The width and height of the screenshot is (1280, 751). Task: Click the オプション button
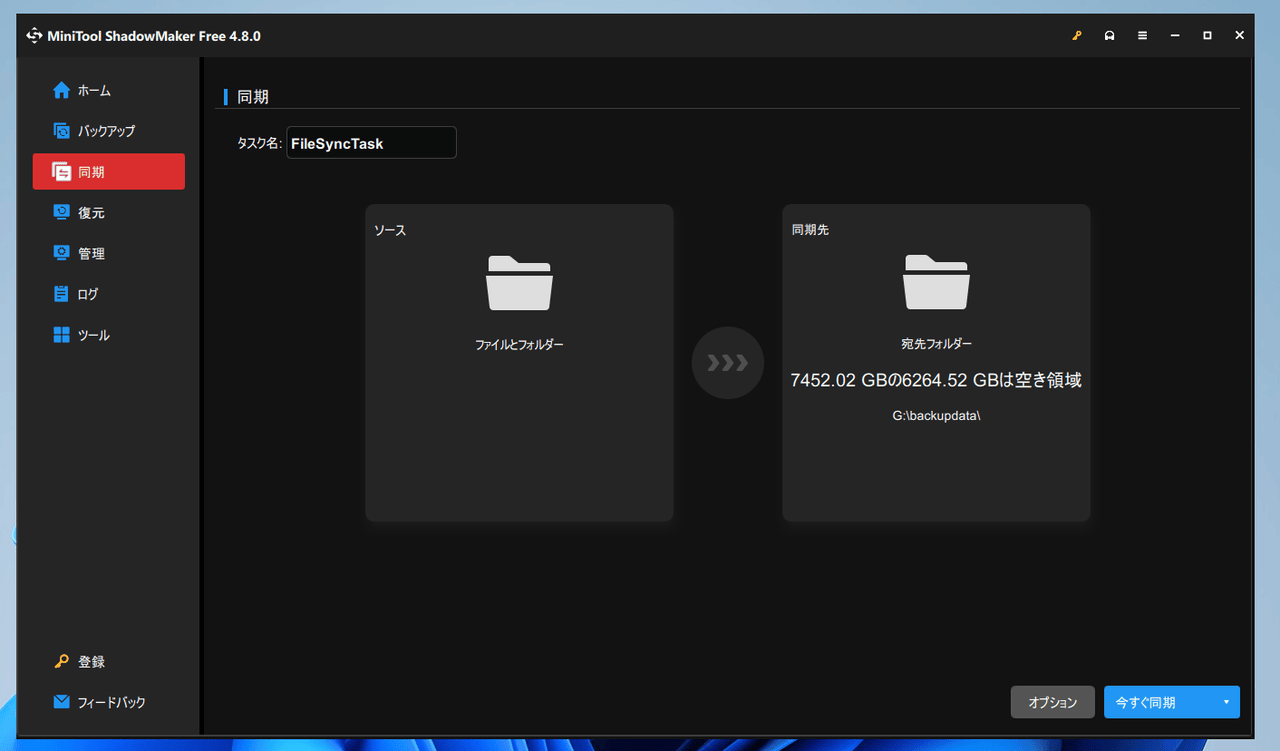[1052, 702]
